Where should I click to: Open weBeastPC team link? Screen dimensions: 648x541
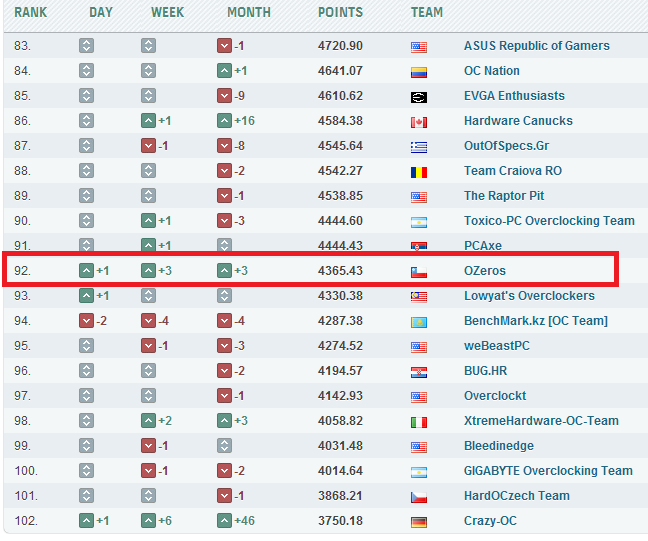click(497, 346)
